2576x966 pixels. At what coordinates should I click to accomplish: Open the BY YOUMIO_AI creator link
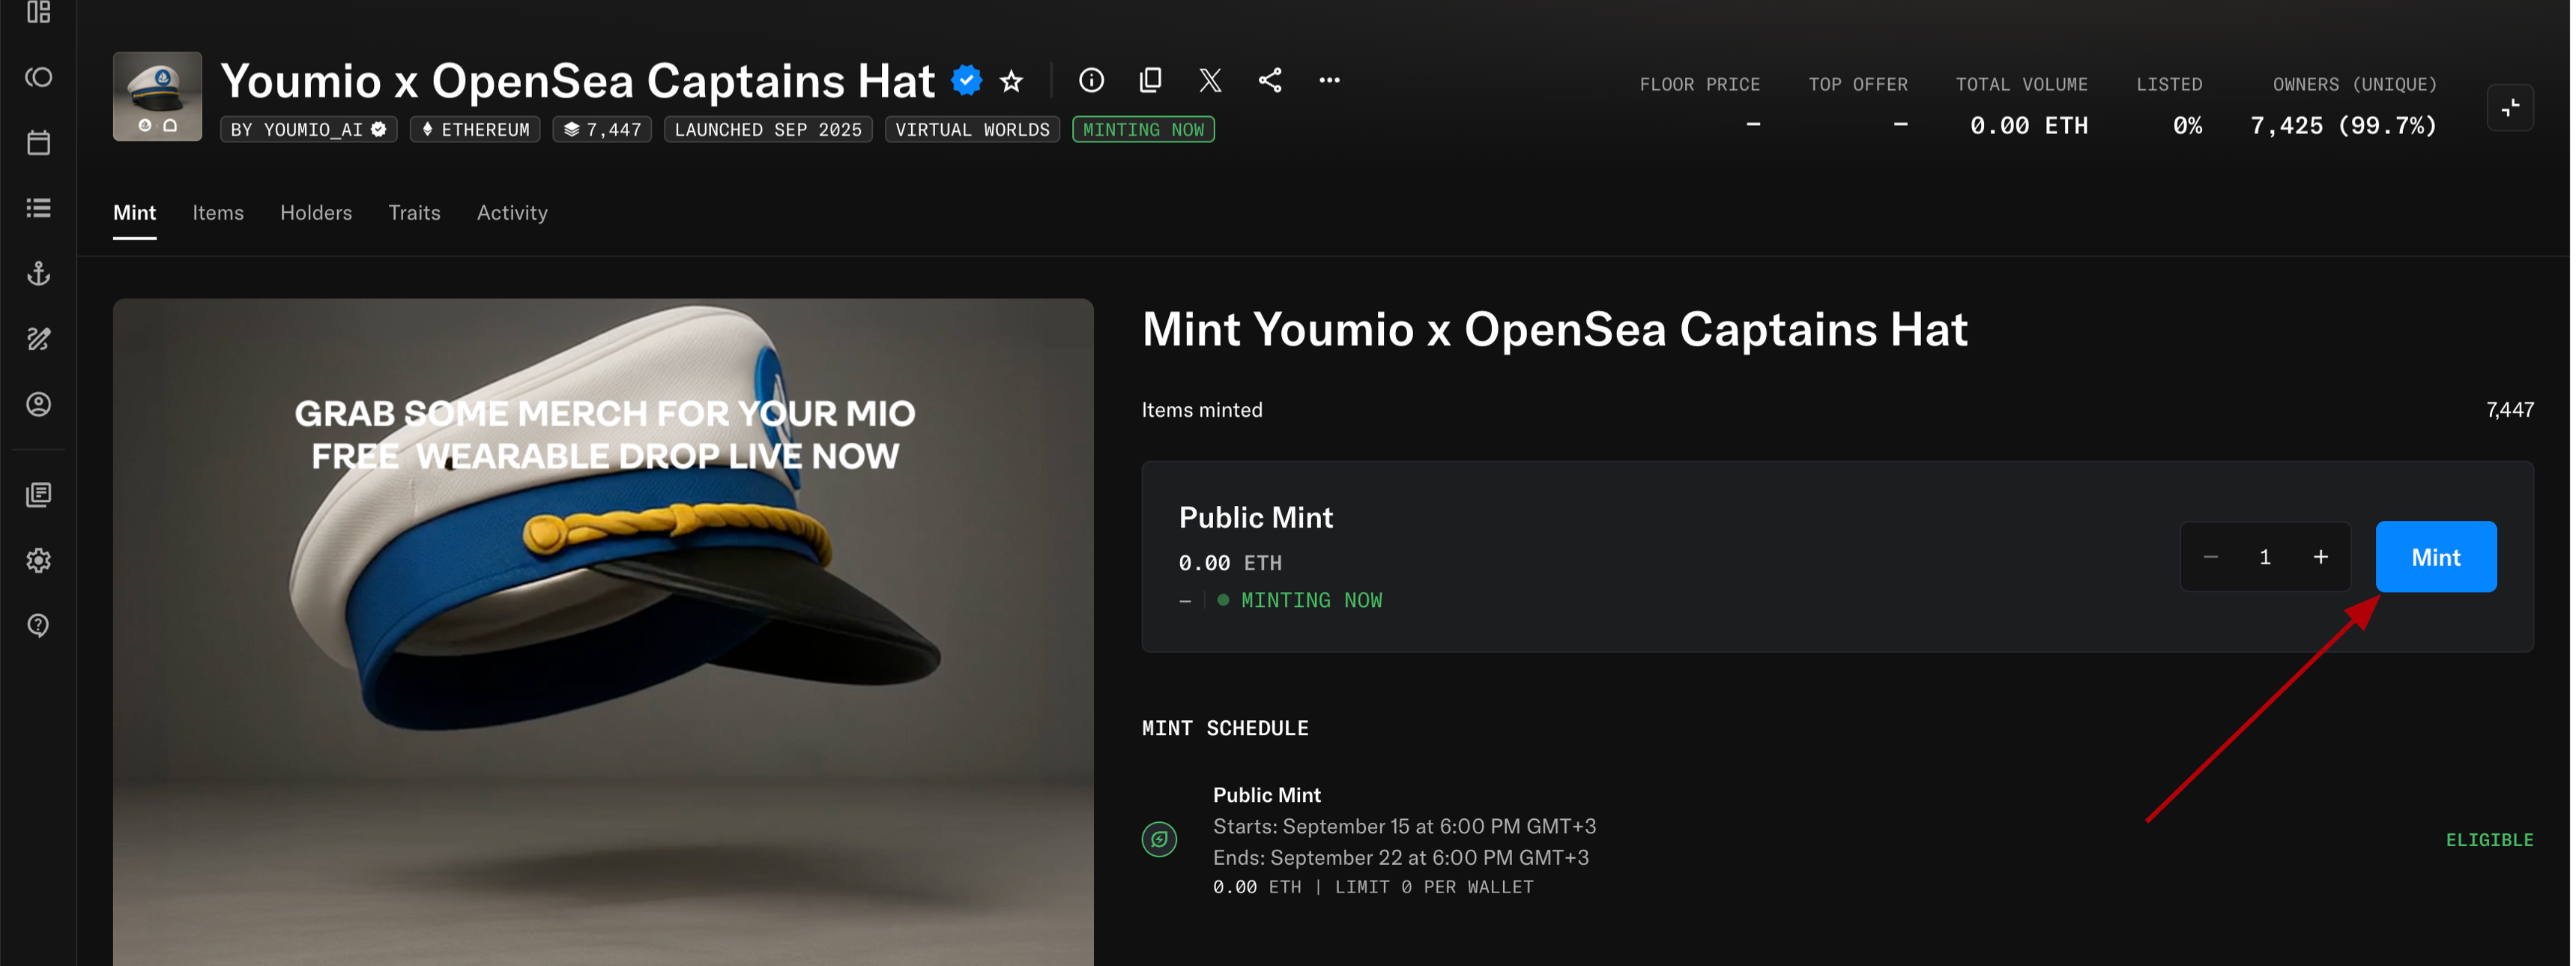point(308,130)
